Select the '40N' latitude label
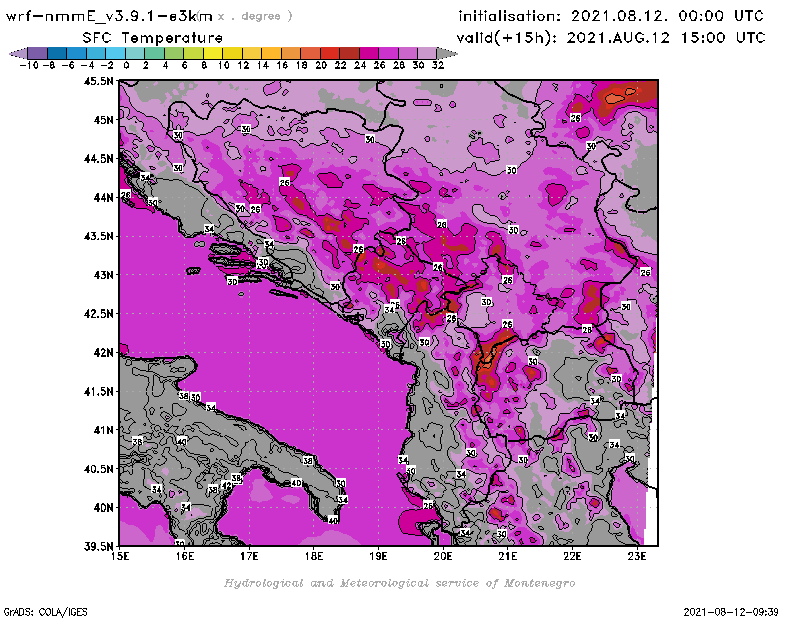This screenshot has width=800, height=618. click(103, 507)
